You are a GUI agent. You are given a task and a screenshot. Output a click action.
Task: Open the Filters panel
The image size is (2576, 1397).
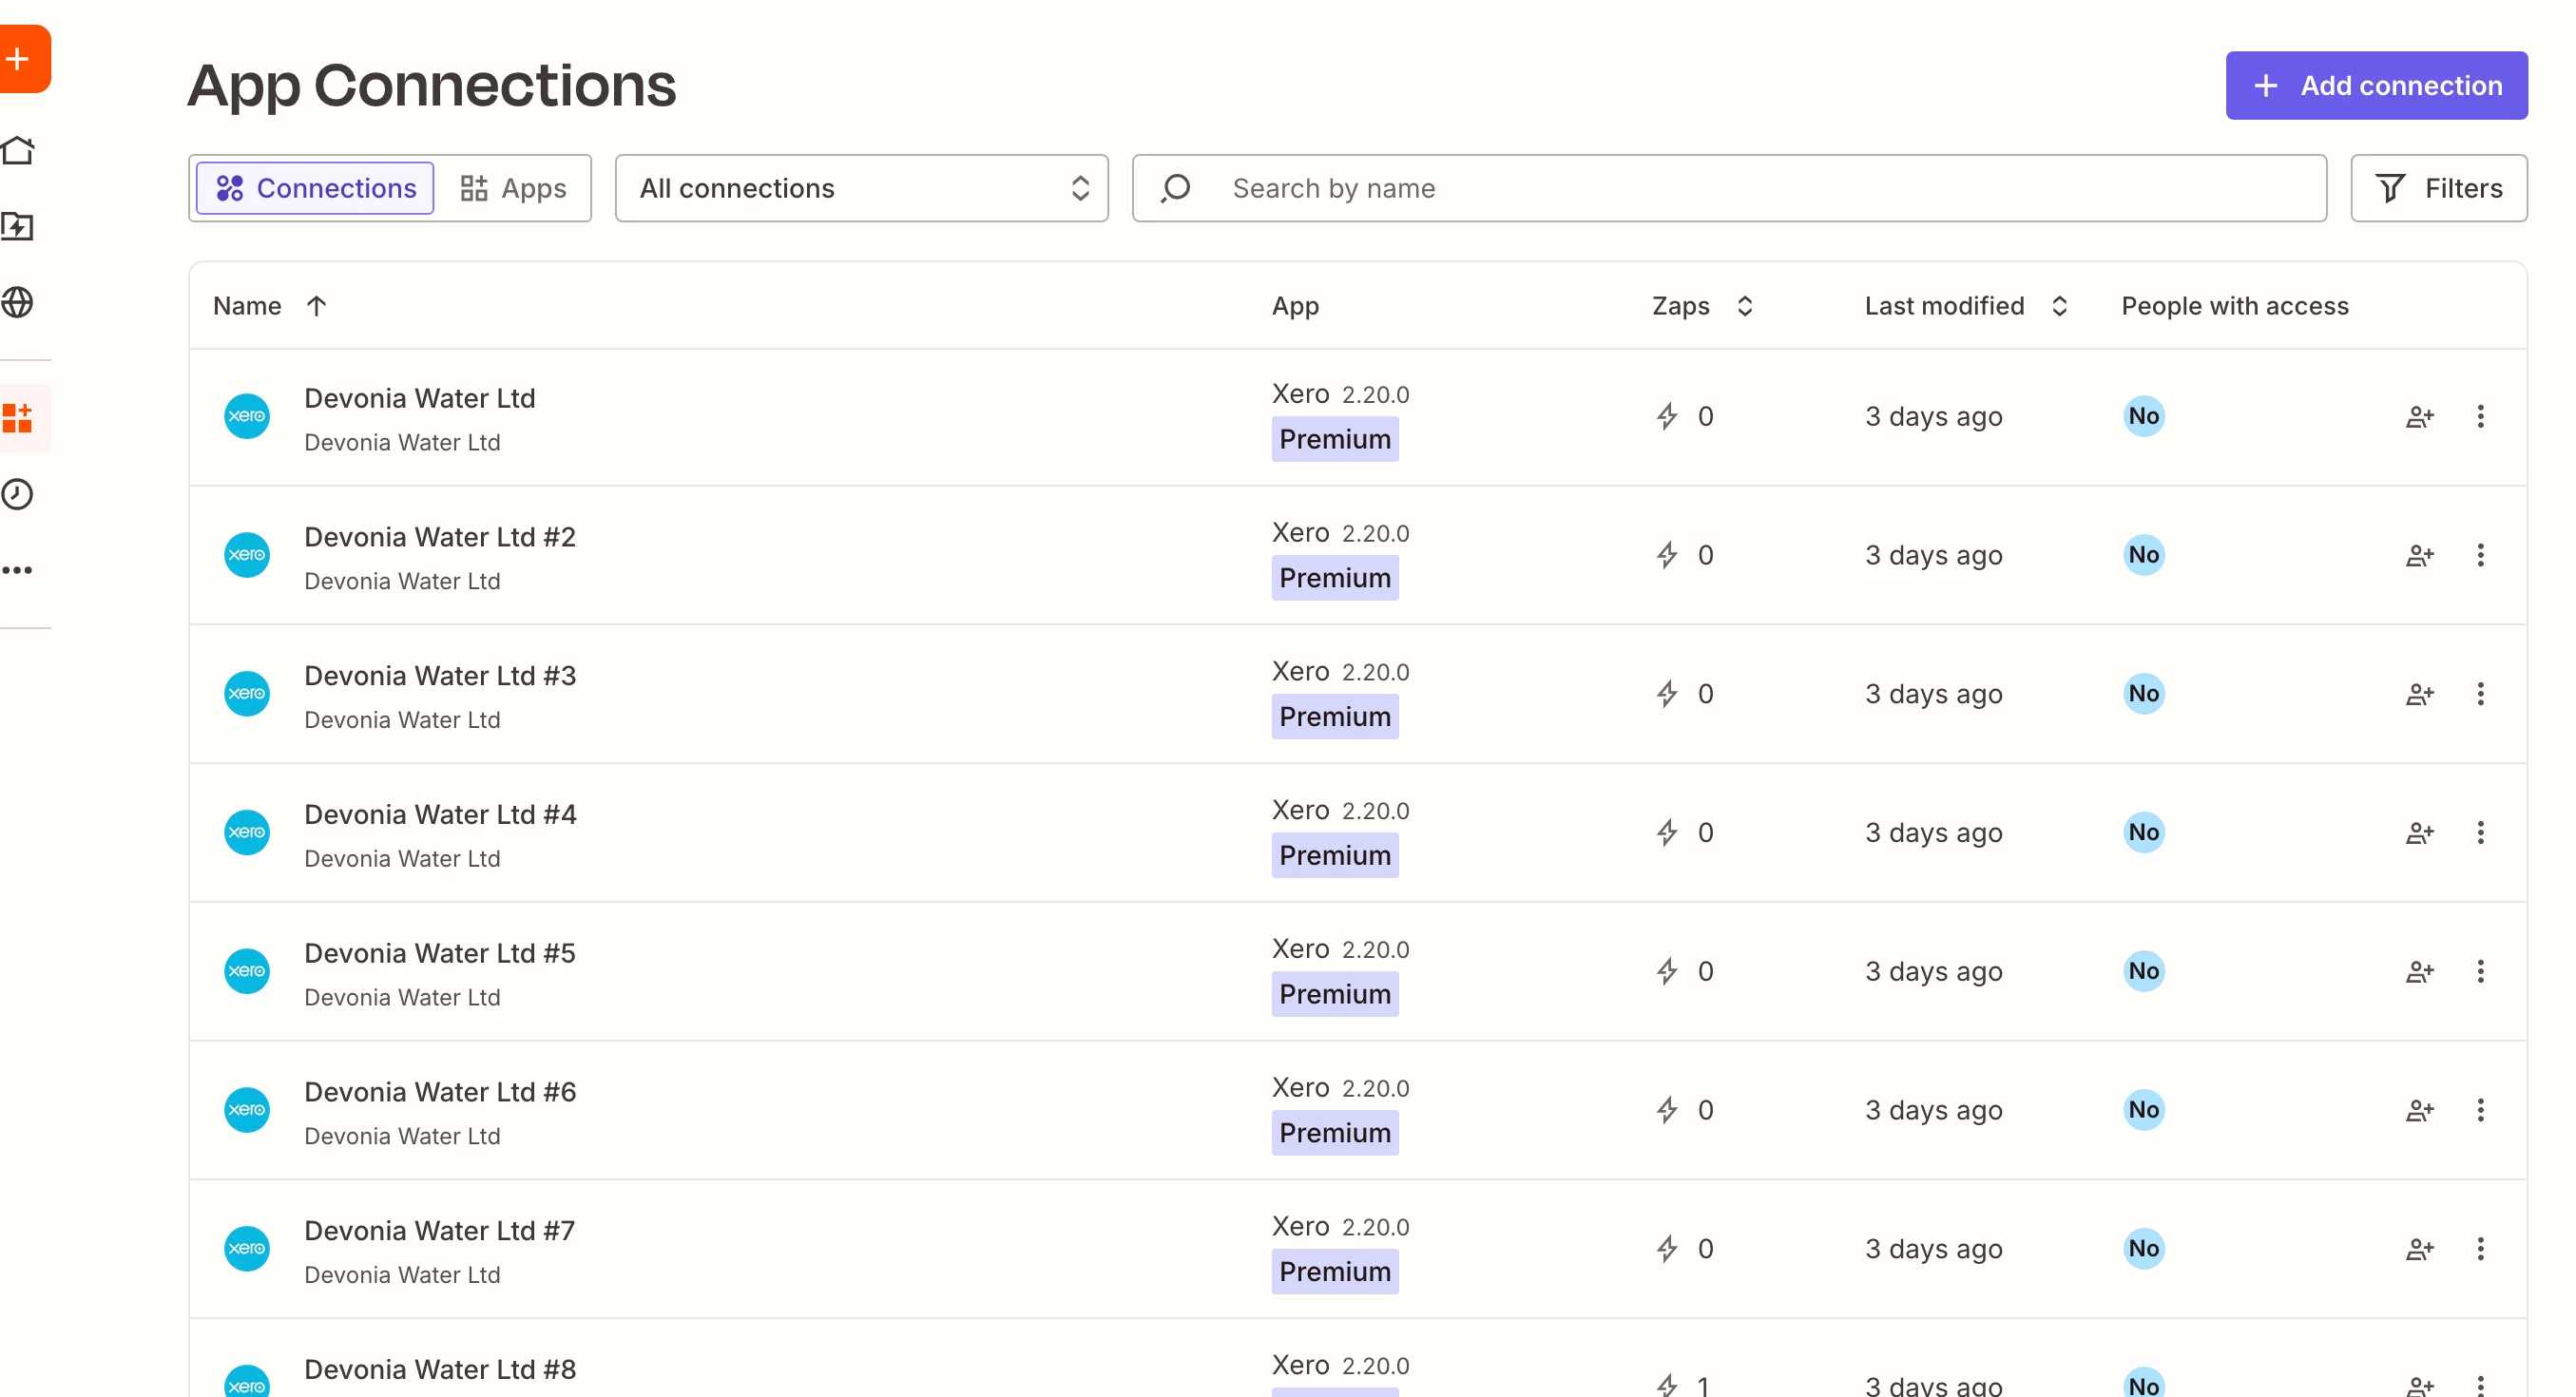click(x=2438, y=188)
